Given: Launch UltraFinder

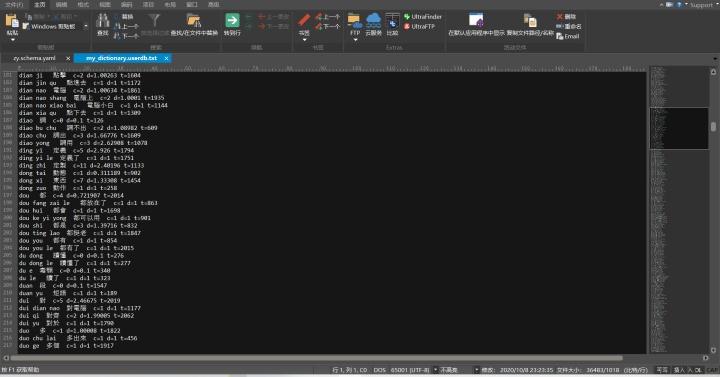Looking at the screenshot, I should (422, 17).
